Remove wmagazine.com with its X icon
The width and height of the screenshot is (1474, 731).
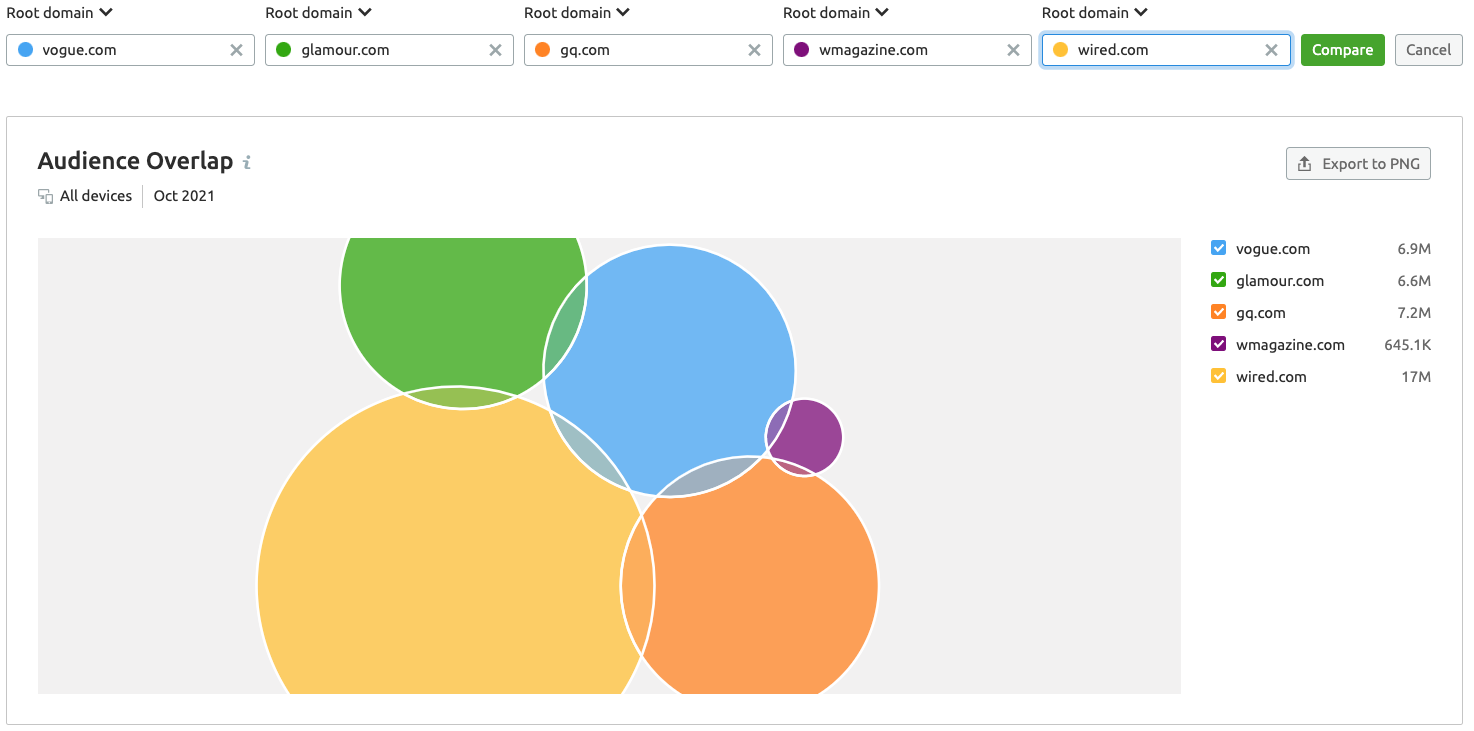pyautogui.click(x=1013, y=50)
